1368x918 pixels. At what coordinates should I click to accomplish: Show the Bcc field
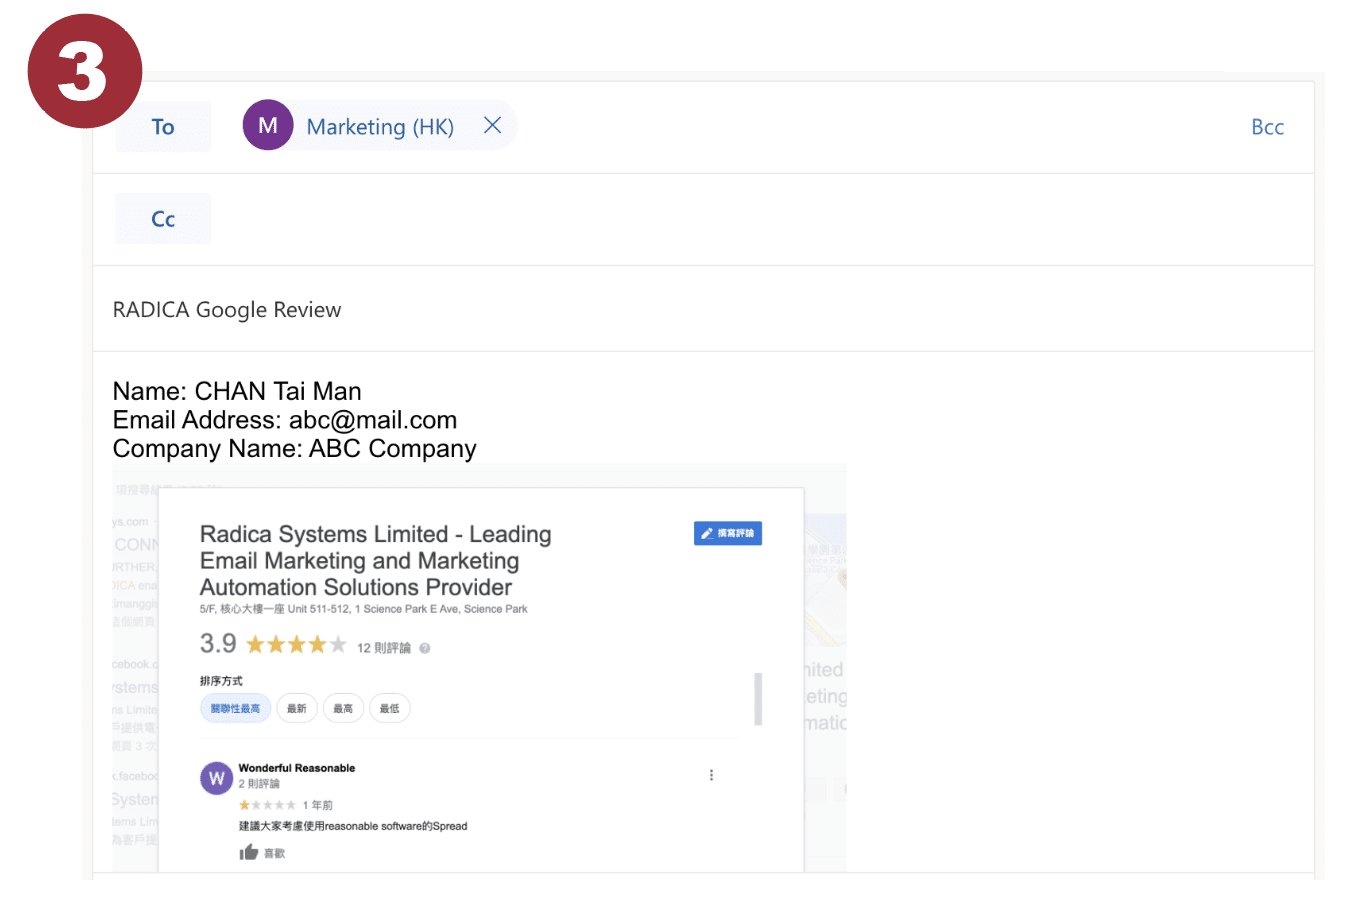point(1267,127)
